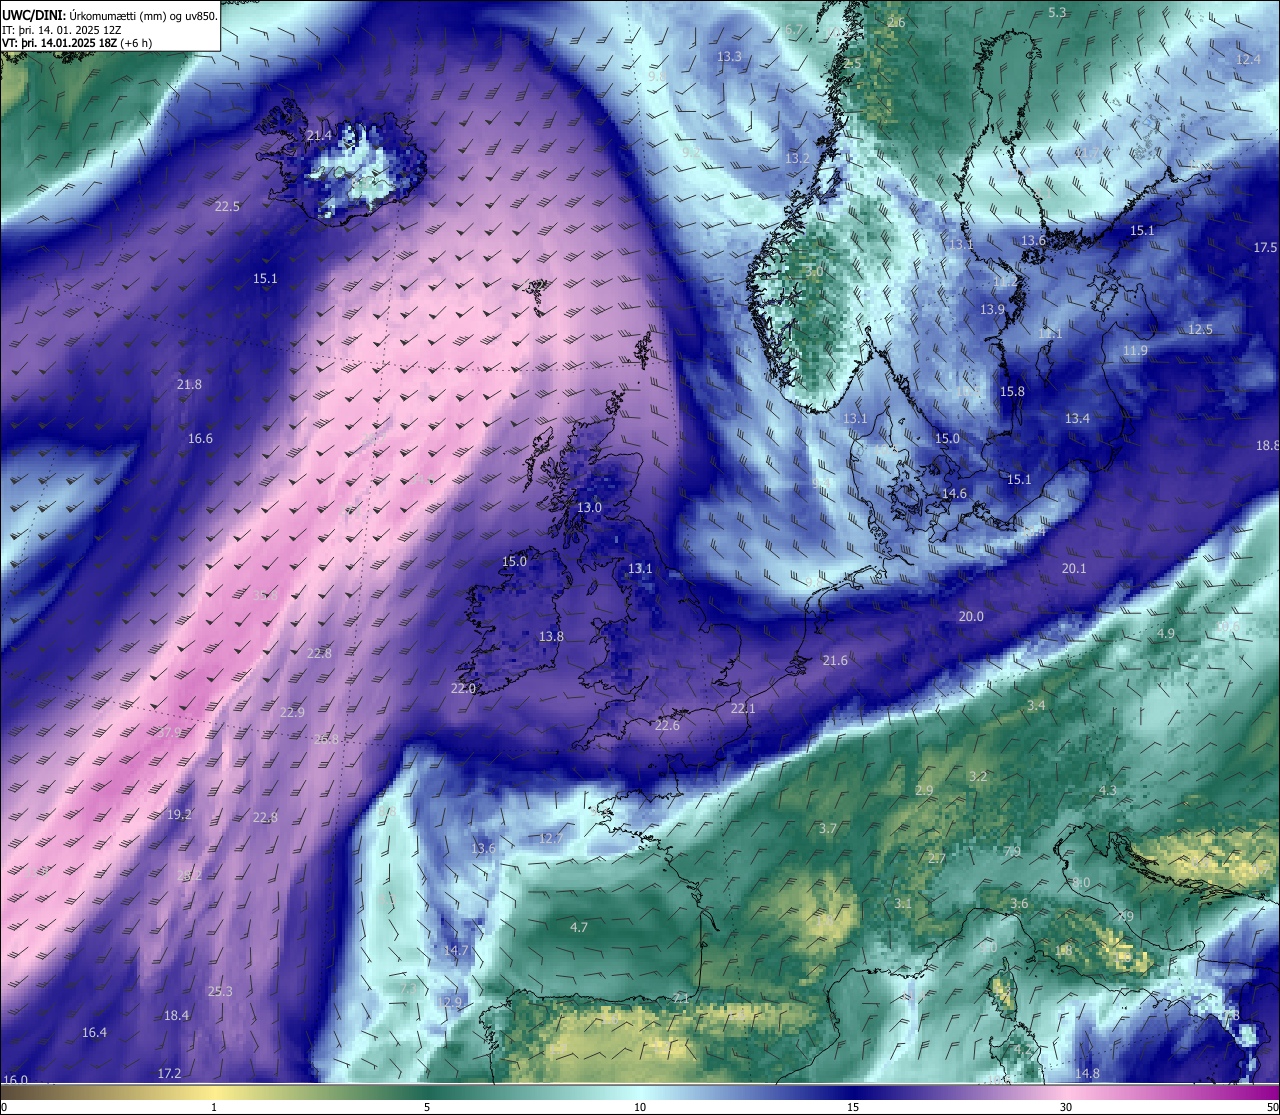This screenshot has height=1115, width=1280.
Task: Click the 21.8 map value
Action: pyautogui.click(x=189, y=384)
